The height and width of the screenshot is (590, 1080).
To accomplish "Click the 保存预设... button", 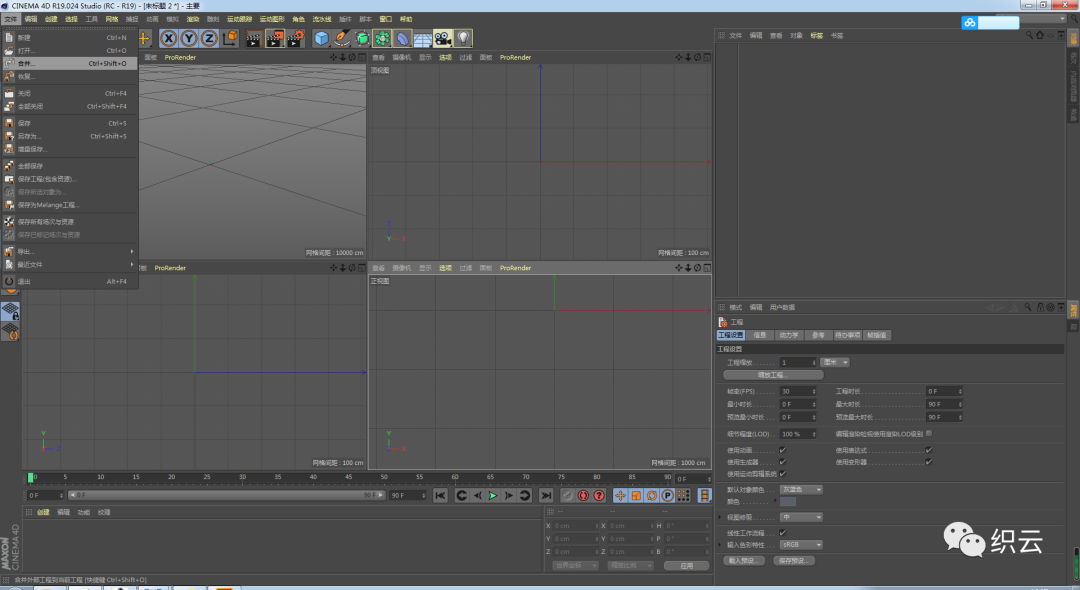I will [x=793, y=561].
